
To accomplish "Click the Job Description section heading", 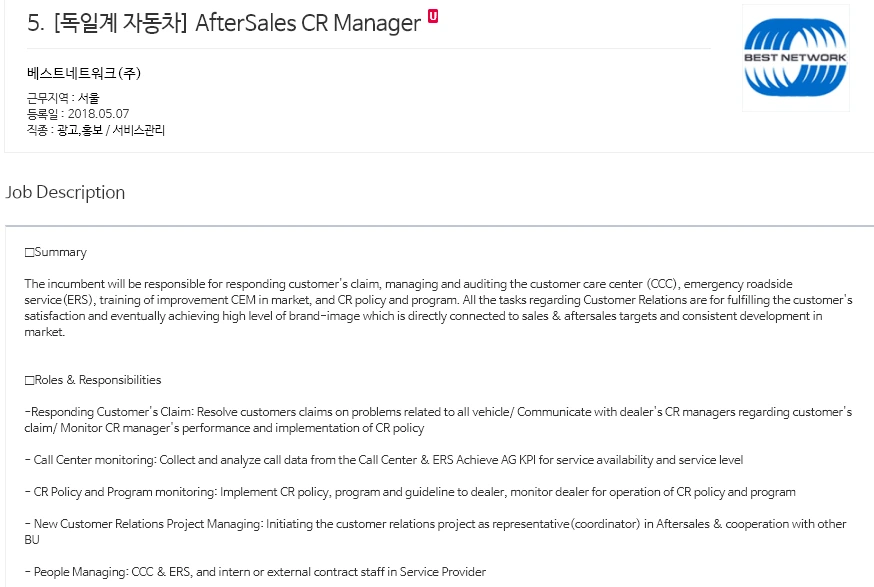I will [x=65, y=192].
